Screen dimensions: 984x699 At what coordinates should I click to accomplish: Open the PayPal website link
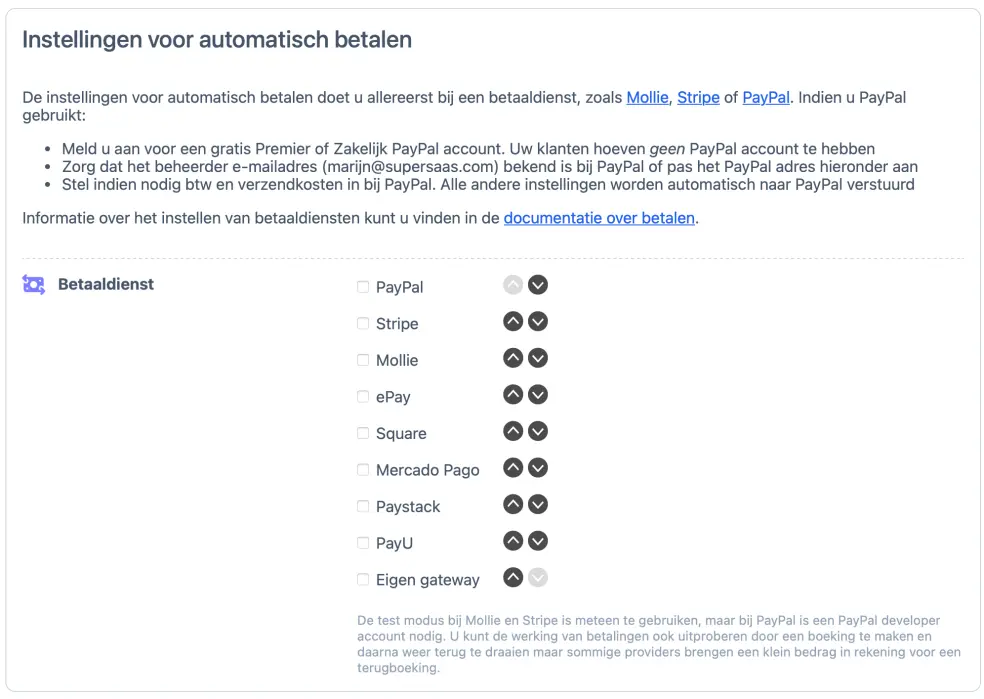[764, 97]
